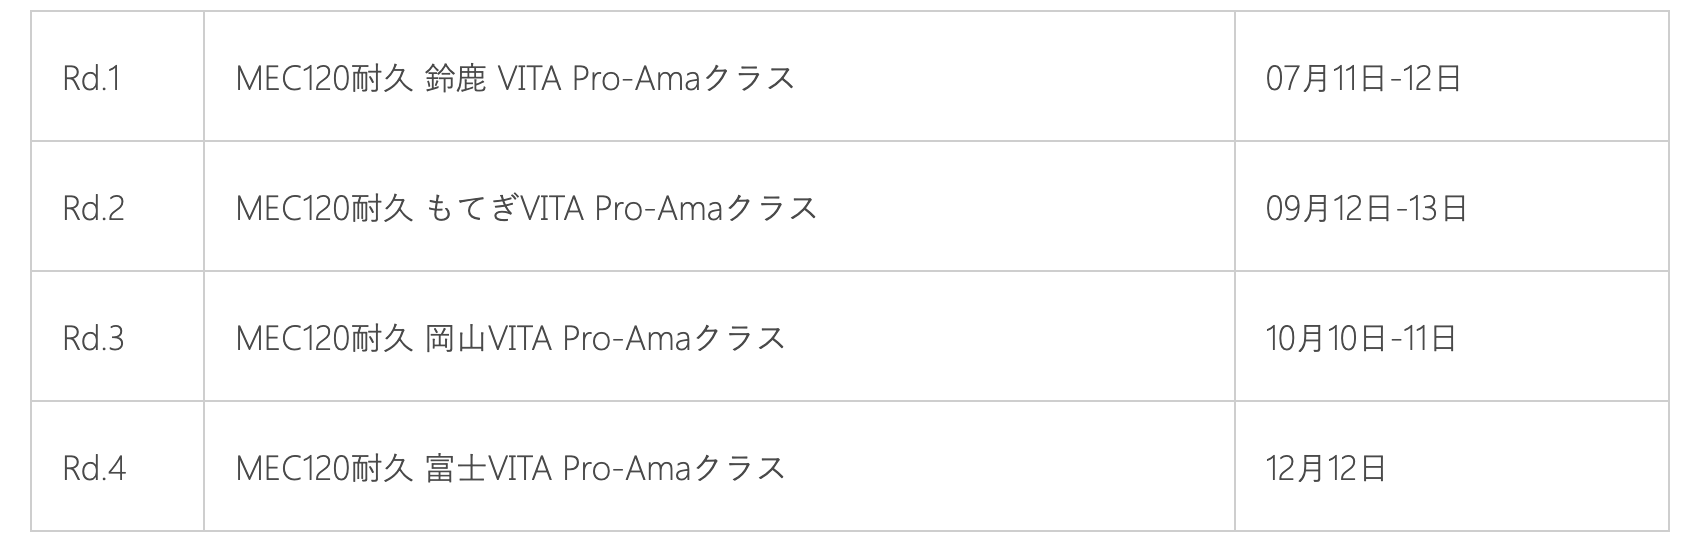Click MEC120耐久 in the Rd.4 row
The image size is (1690, 546).
pyautogui.click(x=324, y=468)
